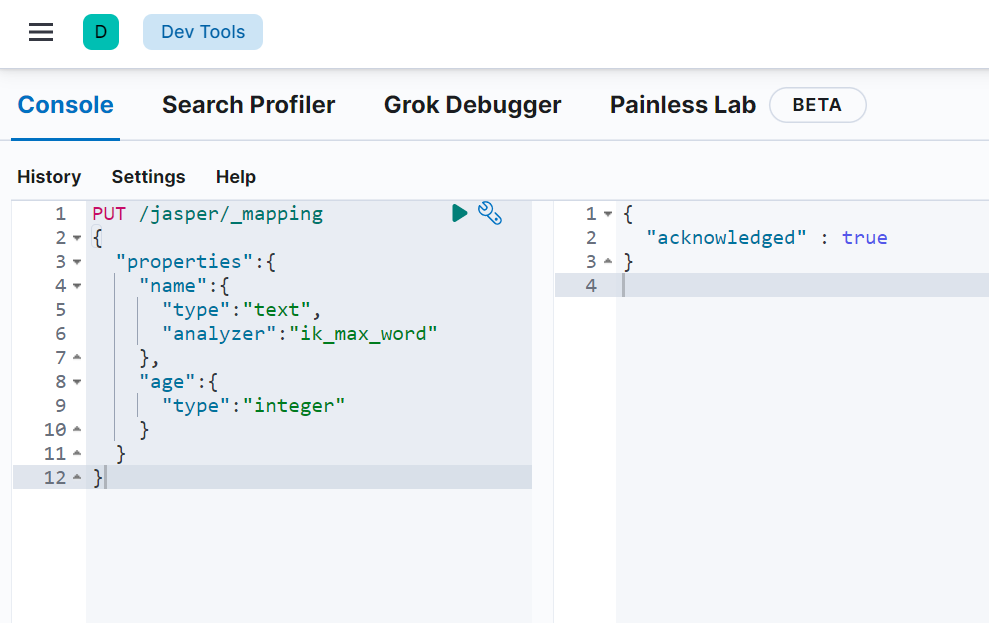Open the wrench request options icon

(x=490, y=213)
